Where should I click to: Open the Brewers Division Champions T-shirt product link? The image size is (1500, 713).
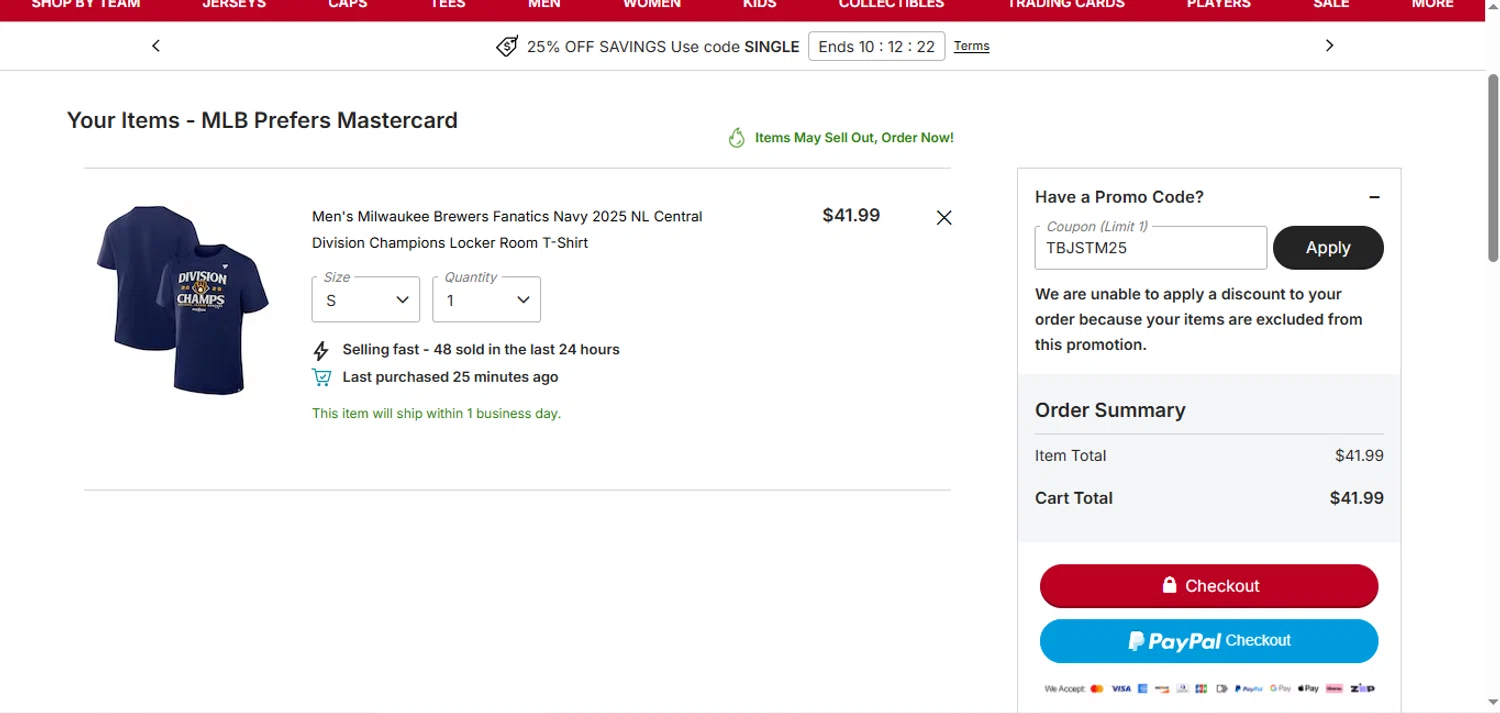click(507, 229)
